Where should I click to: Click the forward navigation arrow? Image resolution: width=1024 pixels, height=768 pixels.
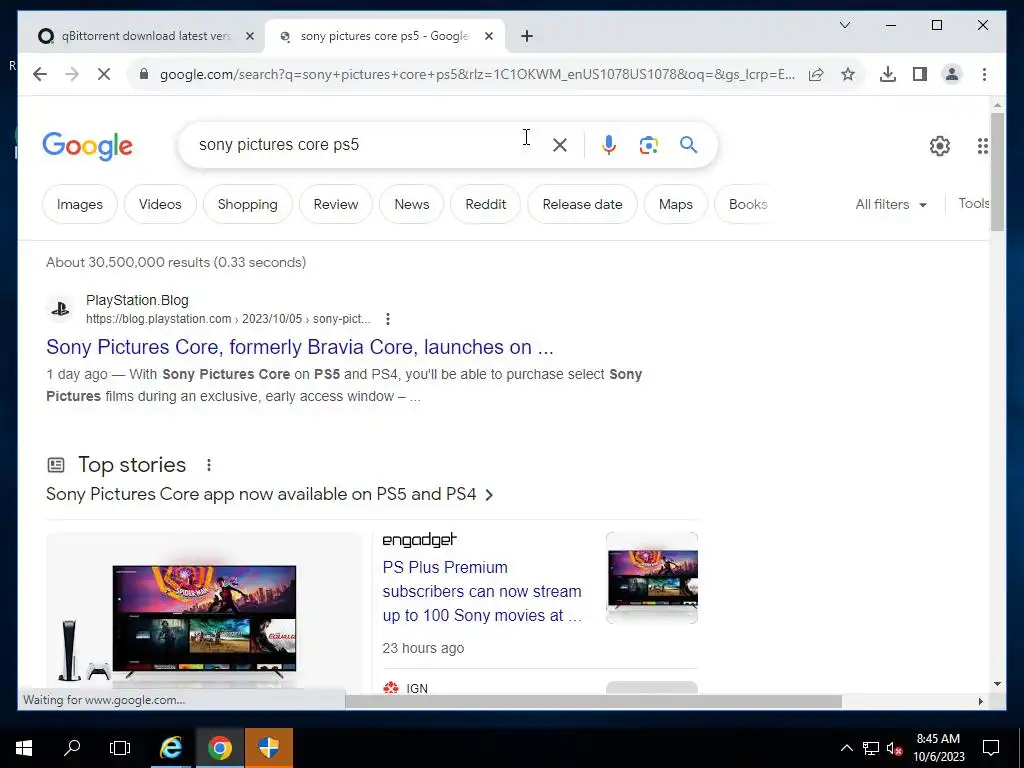click(72, 74)
